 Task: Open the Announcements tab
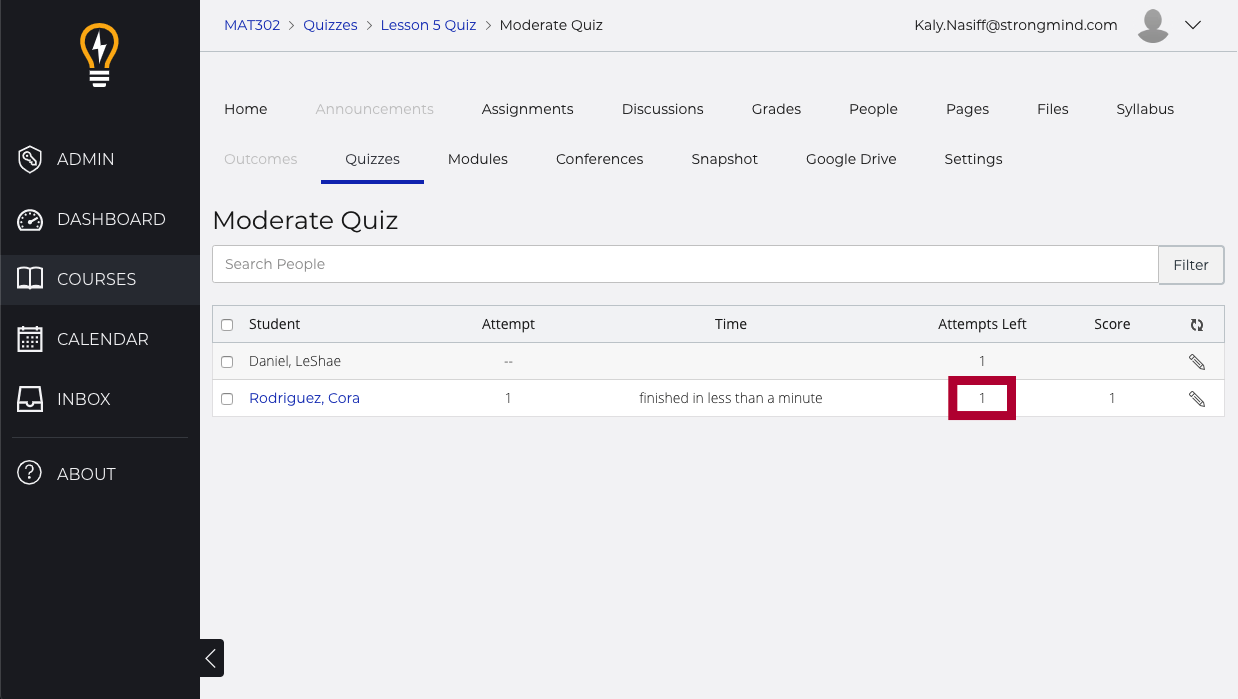point(374,109)
